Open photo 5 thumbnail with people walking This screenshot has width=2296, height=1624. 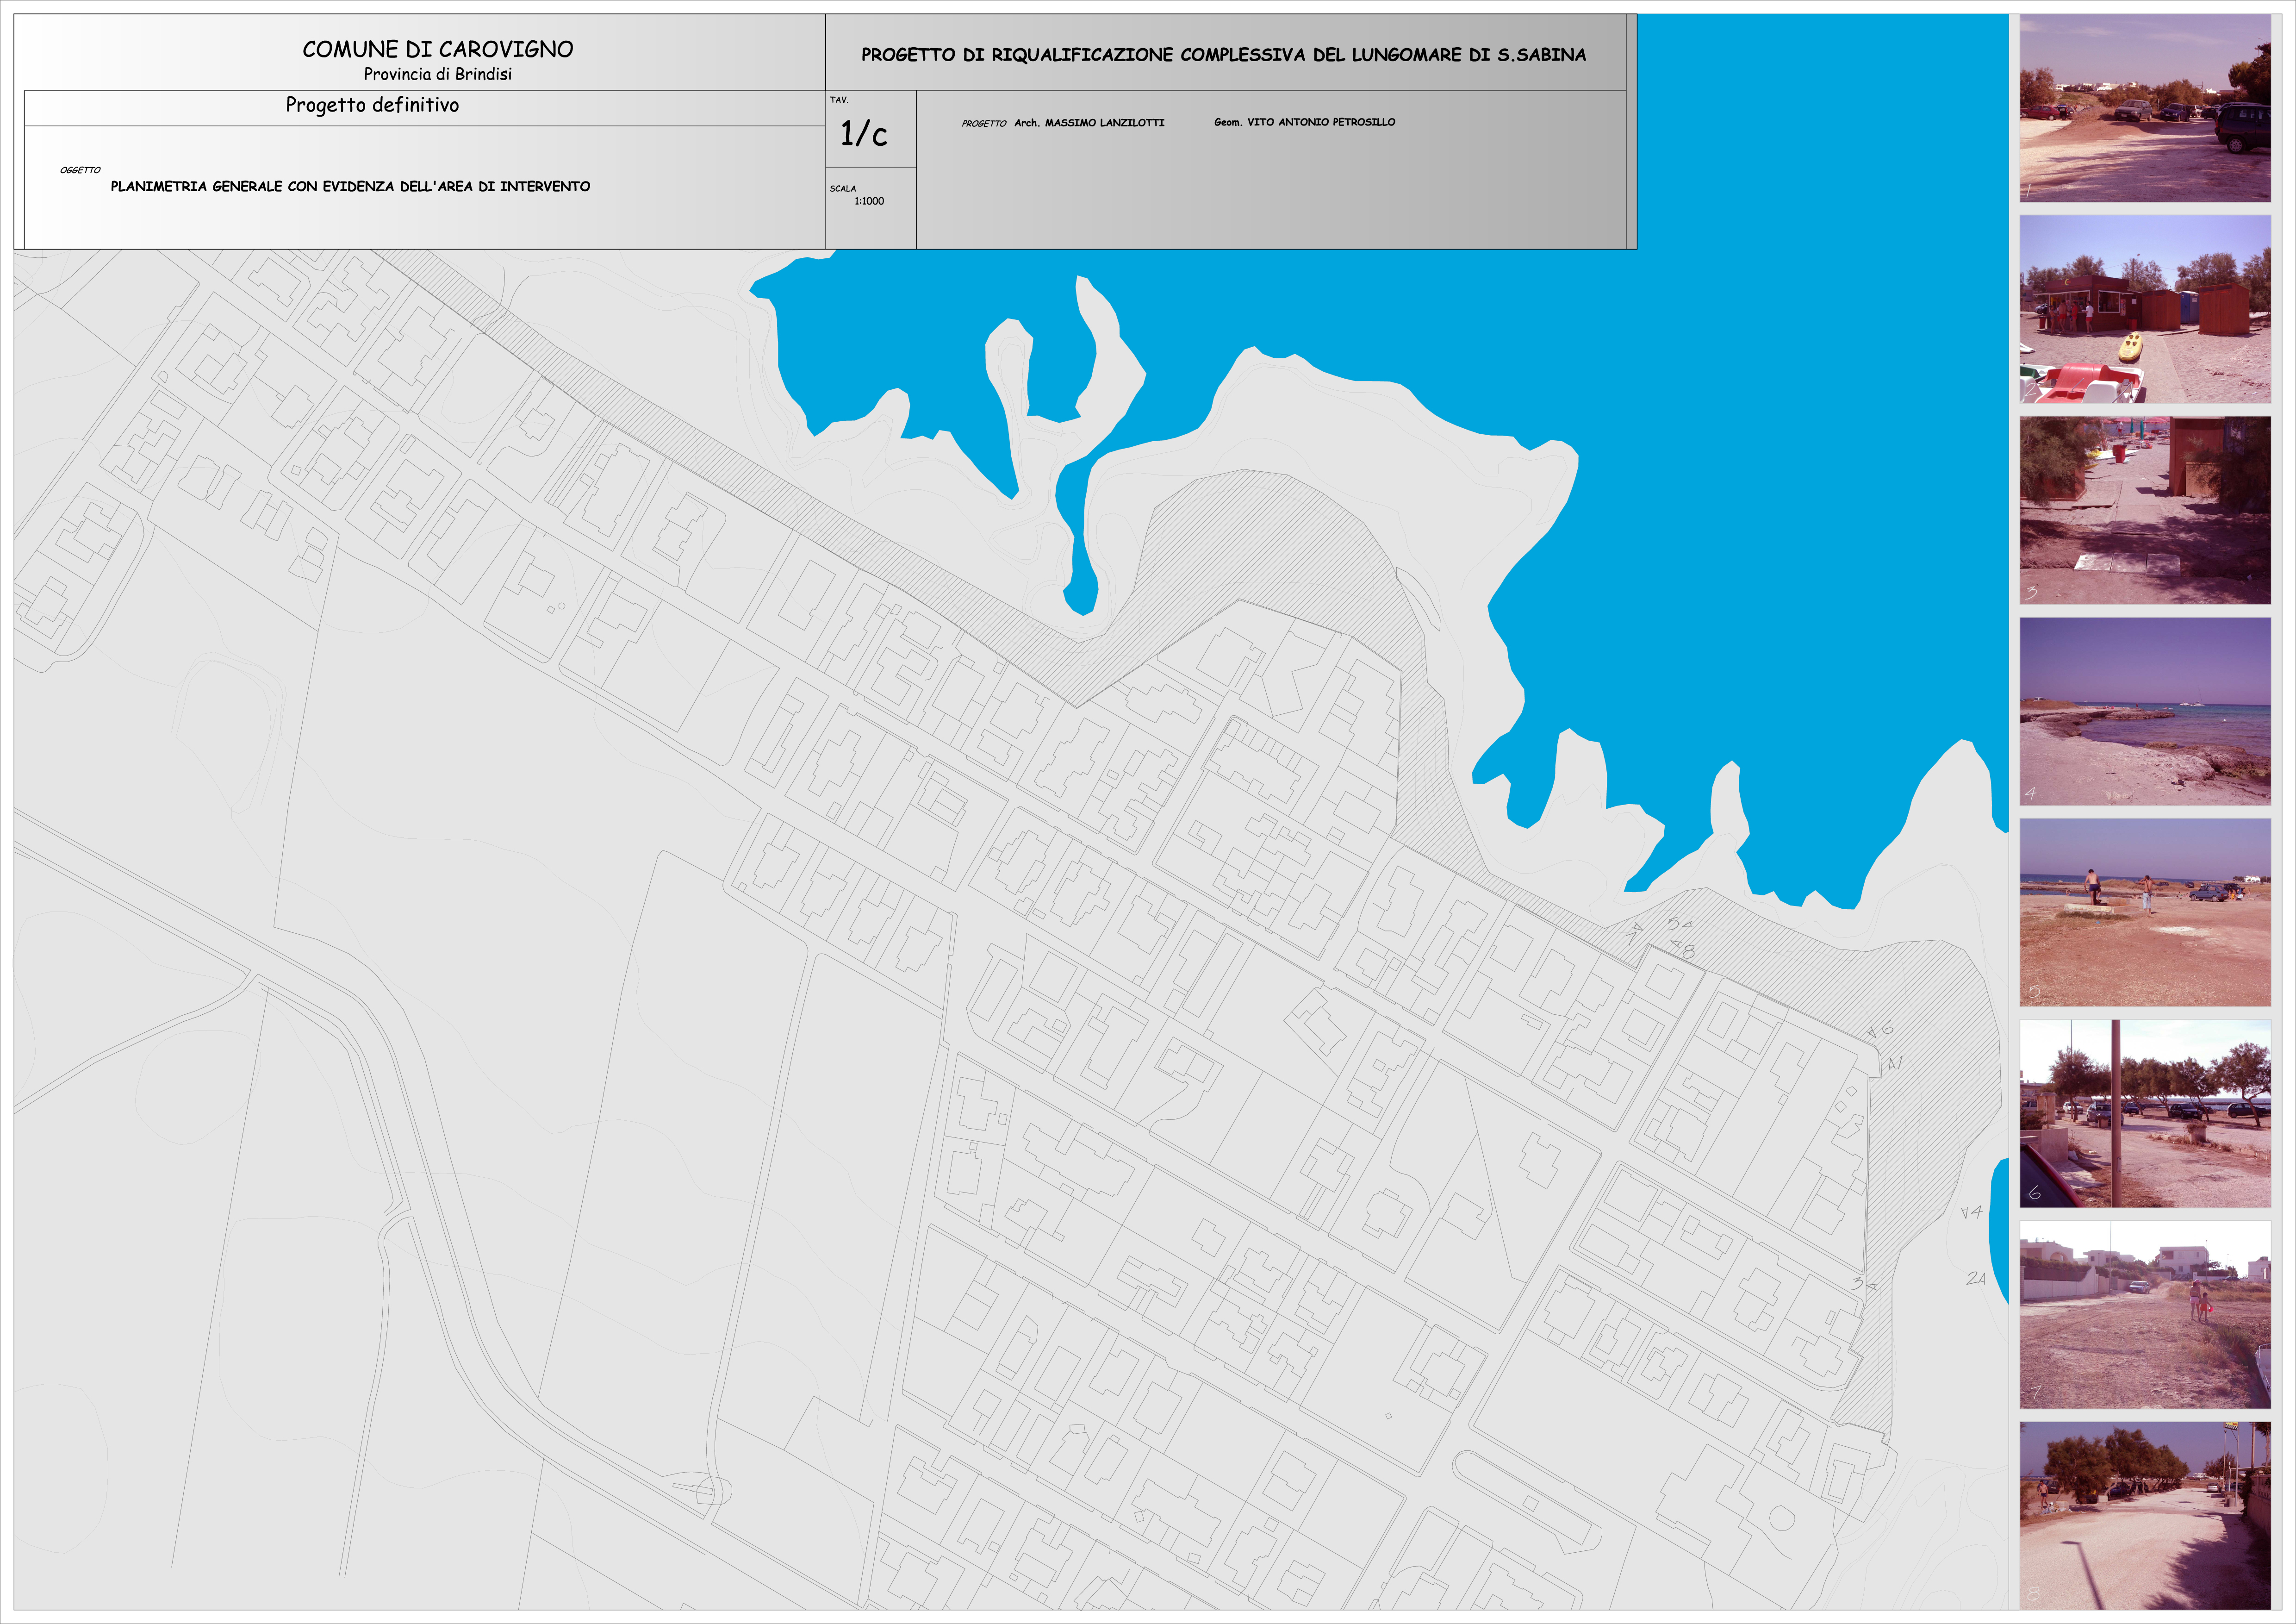[2144, 912]
